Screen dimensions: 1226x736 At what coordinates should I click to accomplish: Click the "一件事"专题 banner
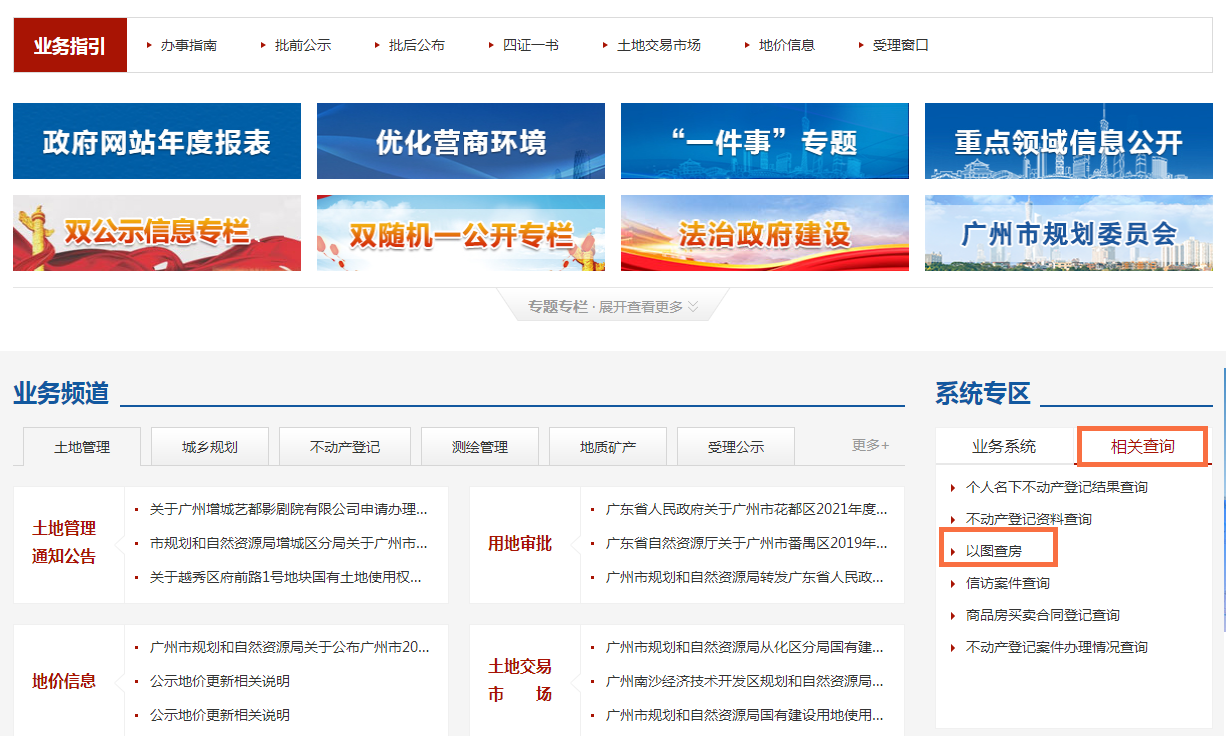(x=765, y=141)
